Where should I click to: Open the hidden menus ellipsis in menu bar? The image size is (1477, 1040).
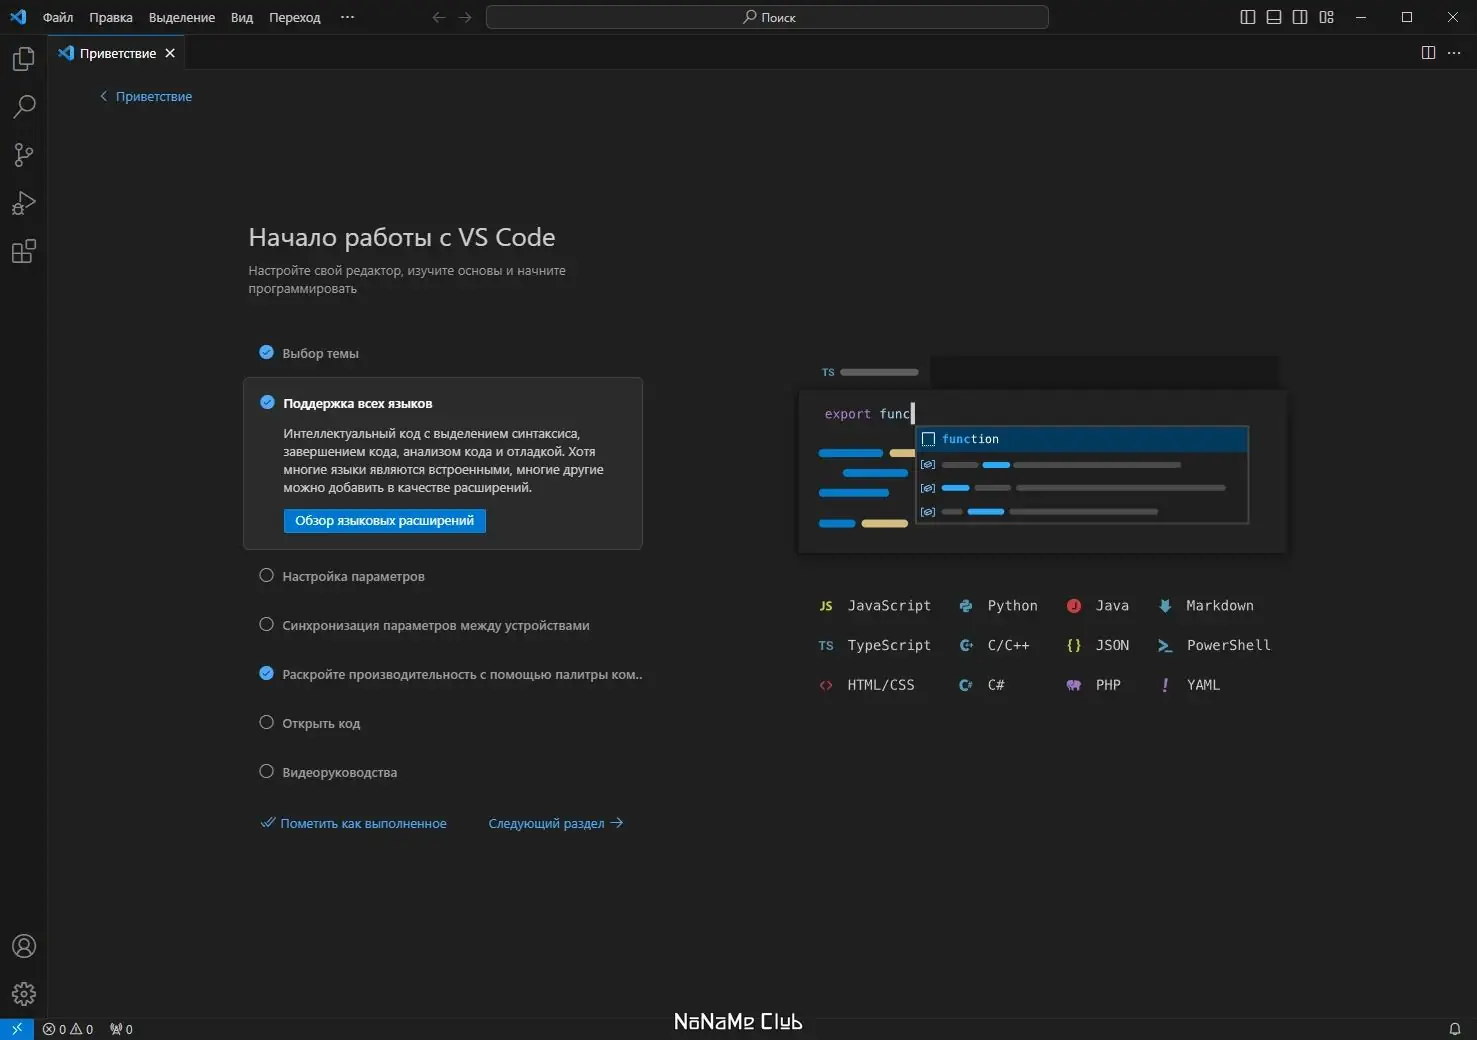pos(347,17)
